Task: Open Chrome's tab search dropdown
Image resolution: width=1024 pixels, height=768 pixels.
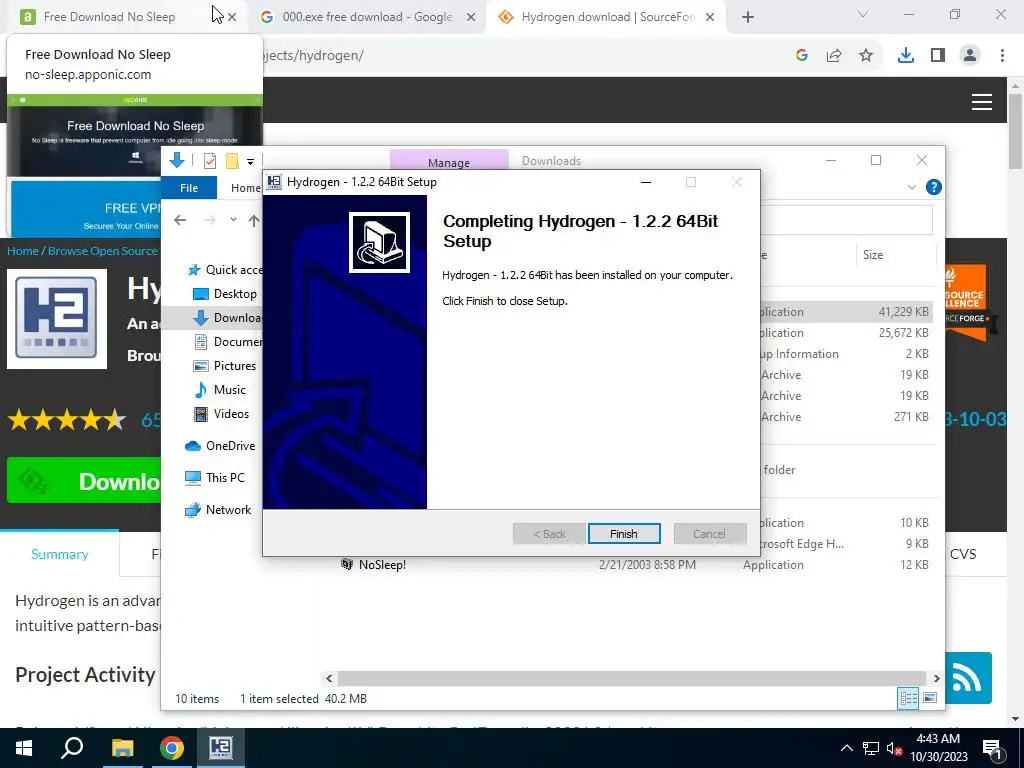Action: click(863, 14)
